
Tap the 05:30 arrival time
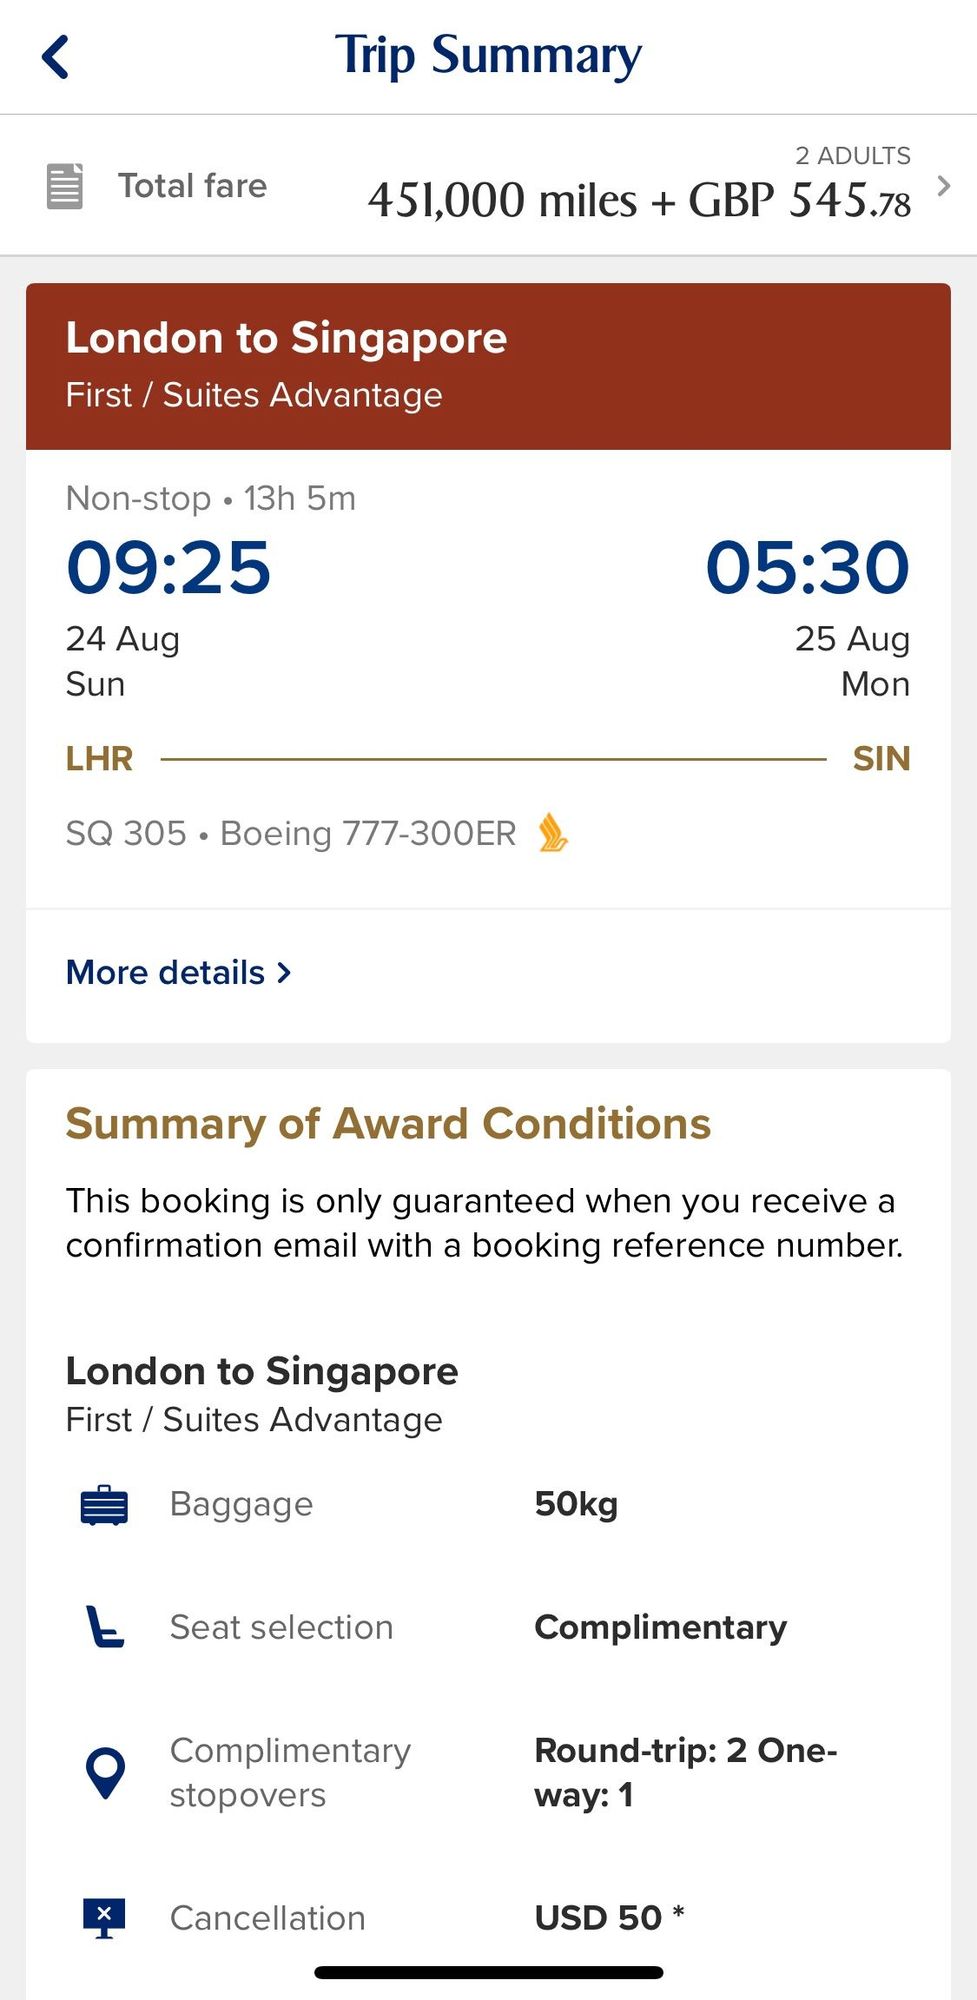(807, 567)
